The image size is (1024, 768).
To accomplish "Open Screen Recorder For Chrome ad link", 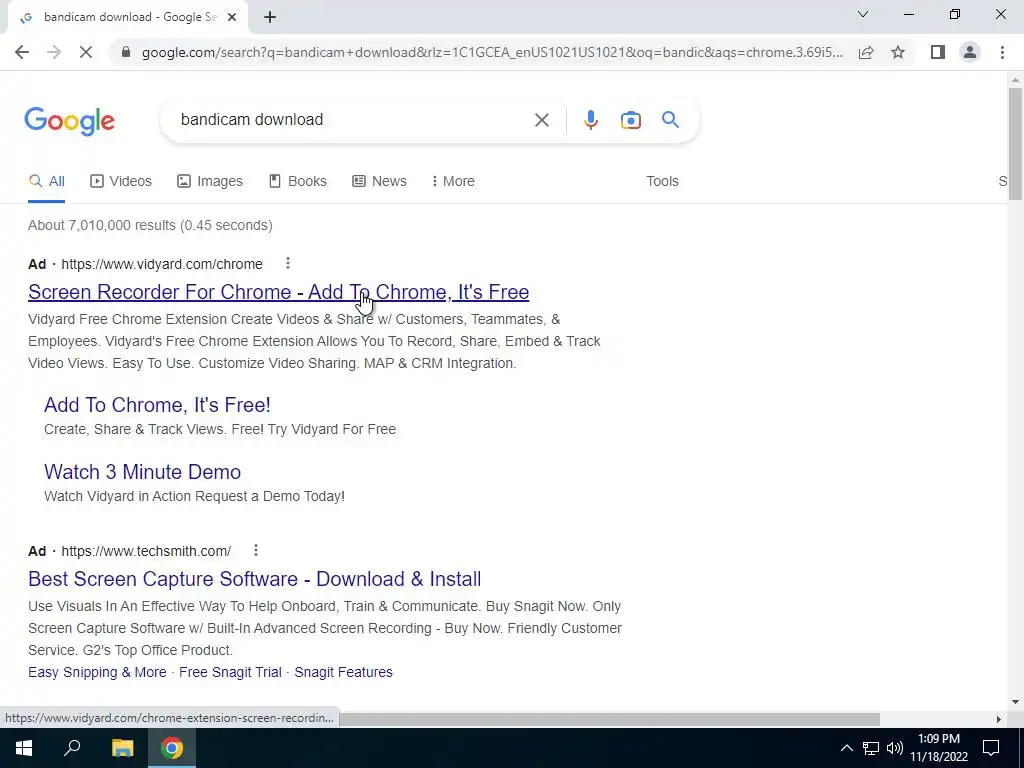I will pyautogui.click(x=278, y=292).
